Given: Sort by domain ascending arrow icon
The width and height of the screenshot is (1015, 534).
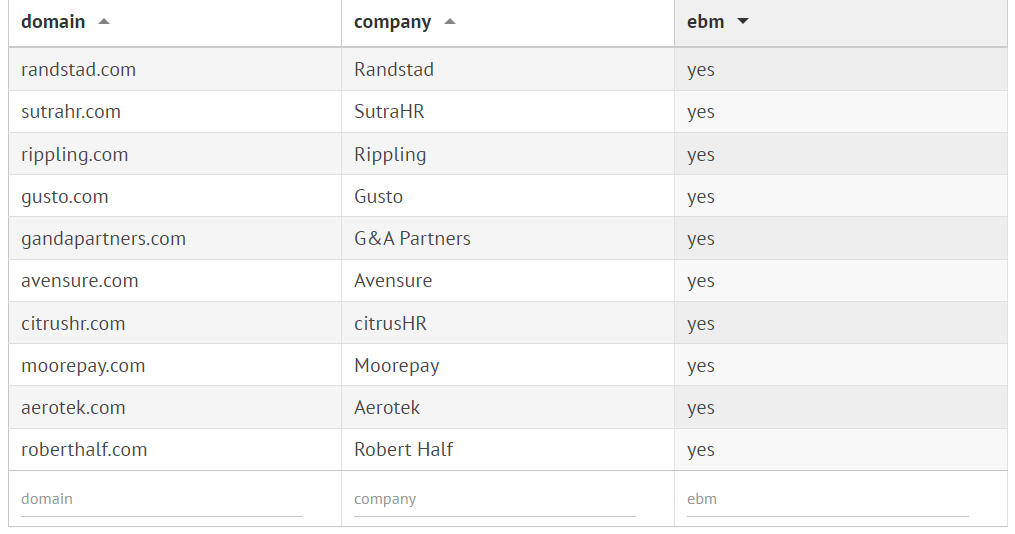Looking at the screenshot, I should point(104,22).
